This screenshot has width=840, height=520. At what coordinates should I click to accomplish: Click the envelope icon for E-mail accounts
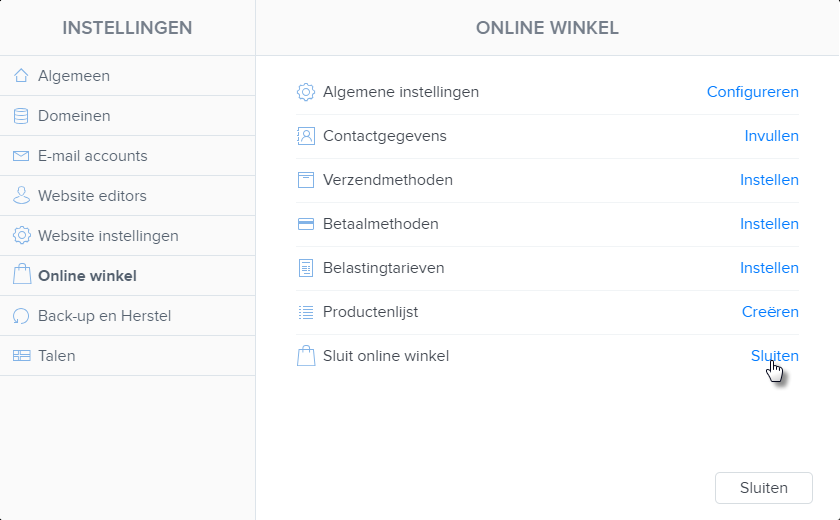(21, 156)
